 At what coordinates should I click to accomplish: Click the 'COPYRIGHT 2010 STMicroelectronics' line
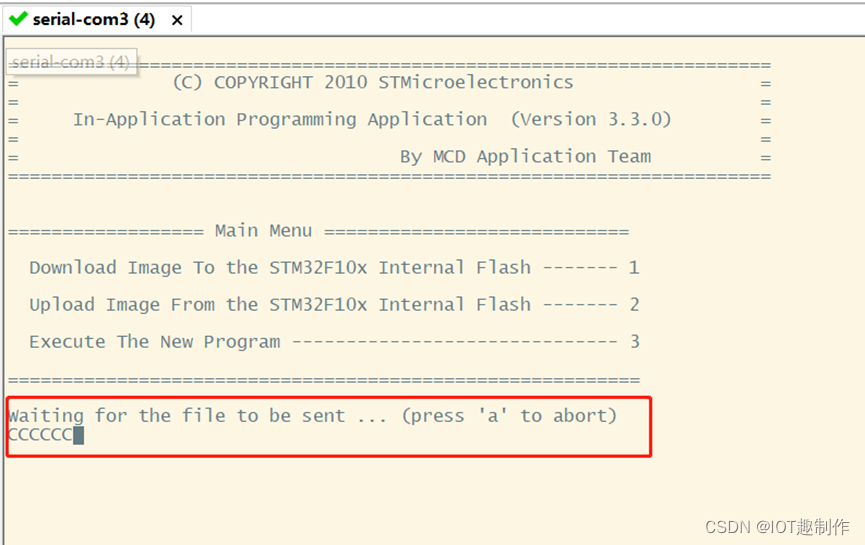pos(373,83)
